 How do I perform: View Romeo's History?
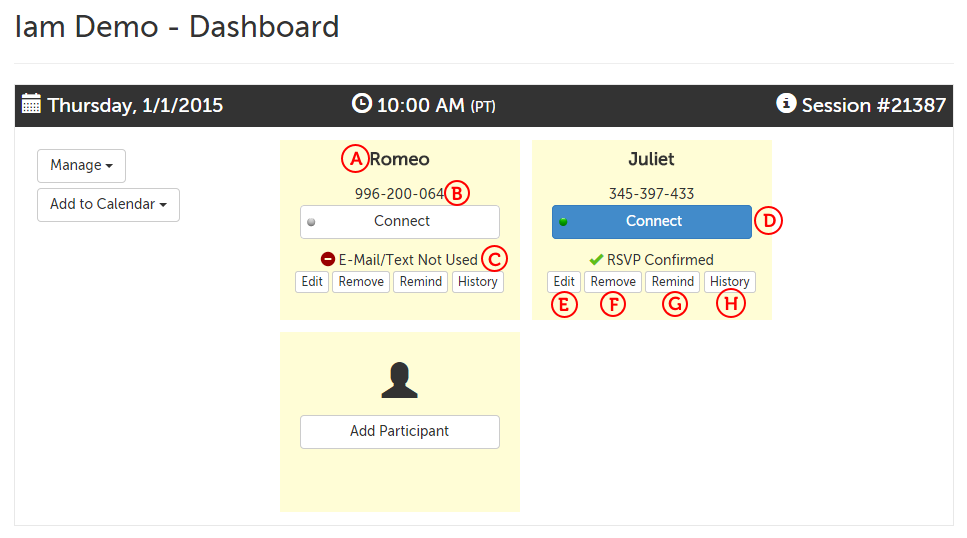477,282
